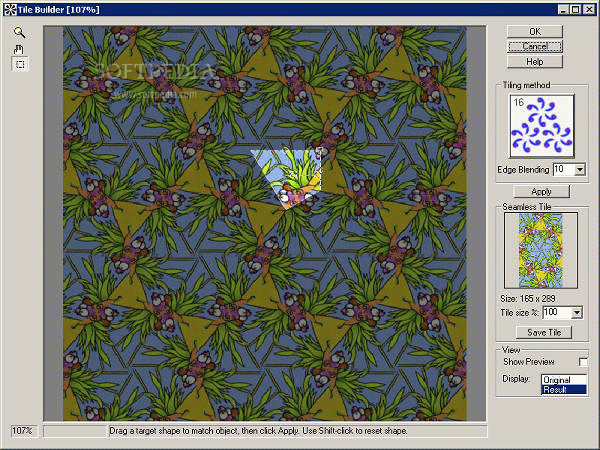
Task: Minimize the Tile Builder window
Action: 562,10
